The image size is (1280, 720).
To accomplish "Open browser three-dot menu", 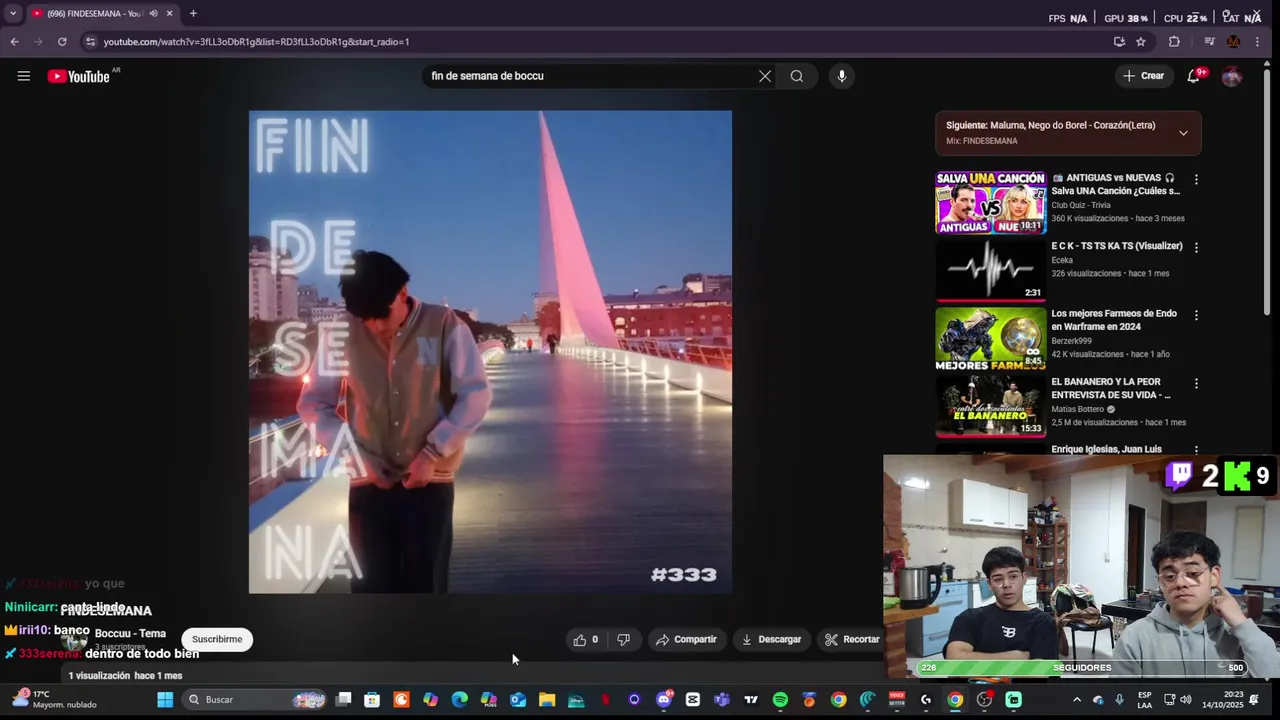I will click(1257, 42).
